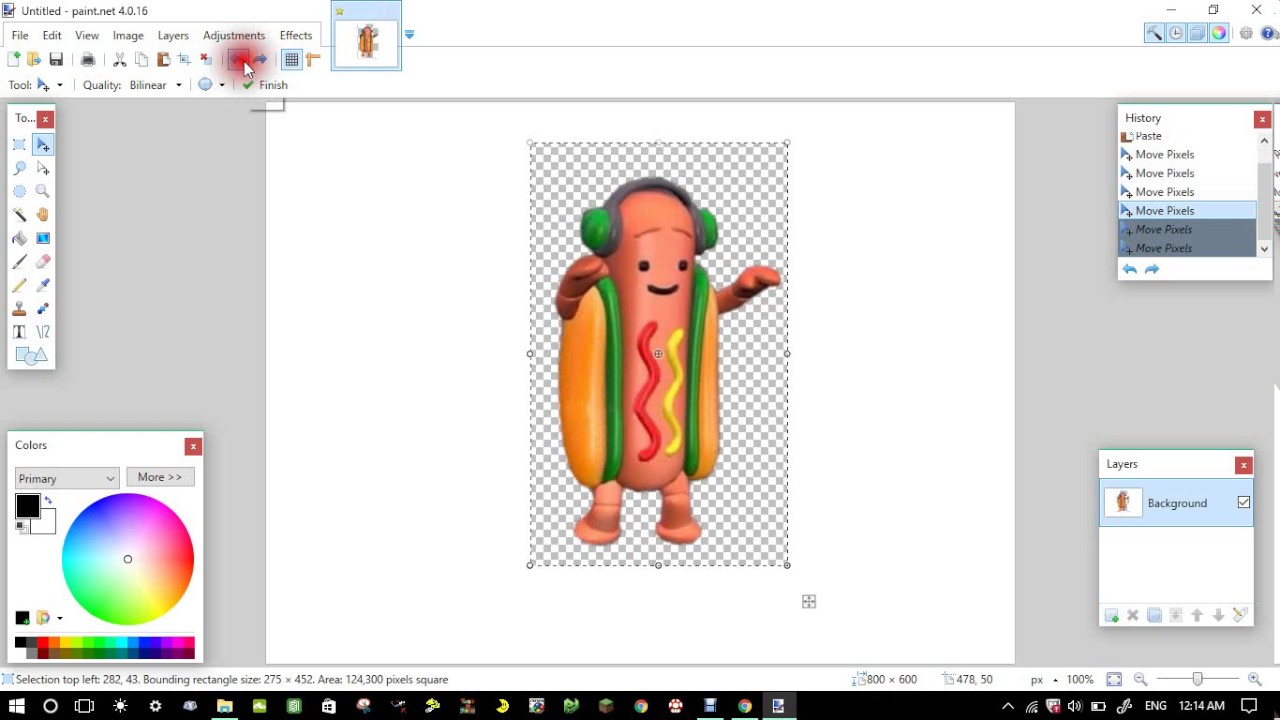Click the New file toolbar icon

click(13, 60)
